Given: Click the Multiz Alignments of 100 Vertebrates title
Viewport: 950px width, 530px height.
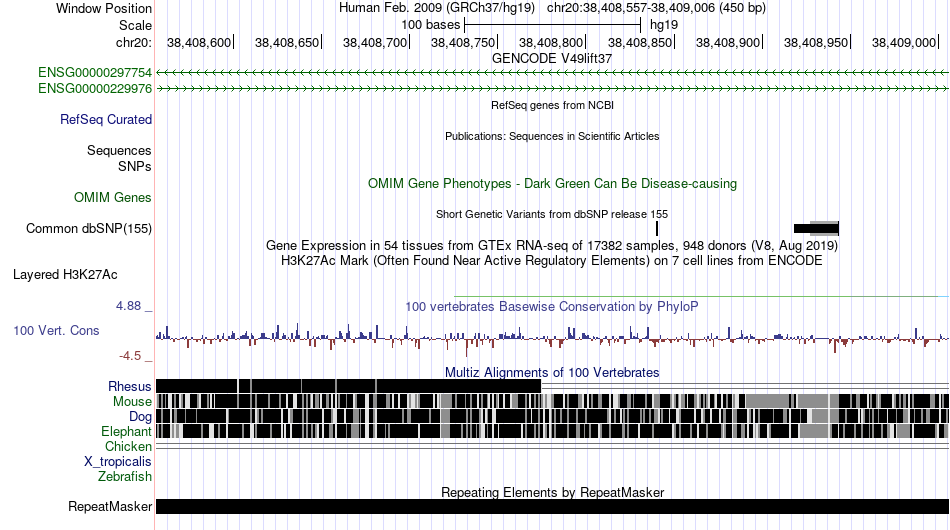Looking at the screenshot, I should [552, 373].
